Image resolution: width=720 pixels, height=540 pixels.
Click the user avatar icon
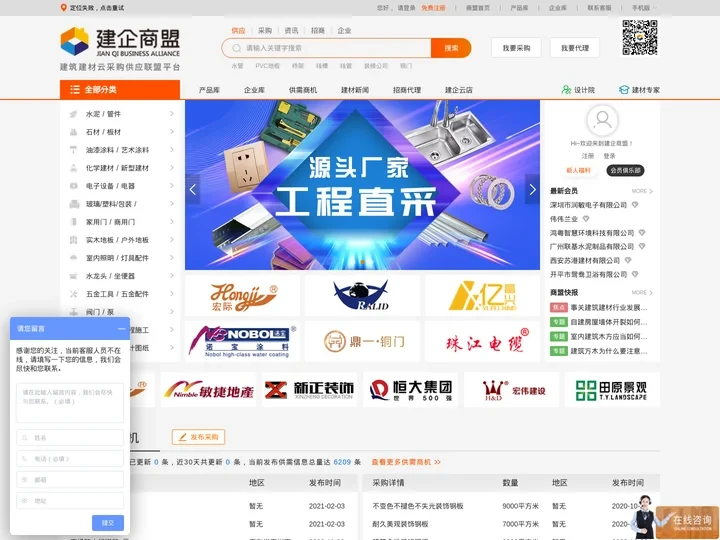[602, 120]
